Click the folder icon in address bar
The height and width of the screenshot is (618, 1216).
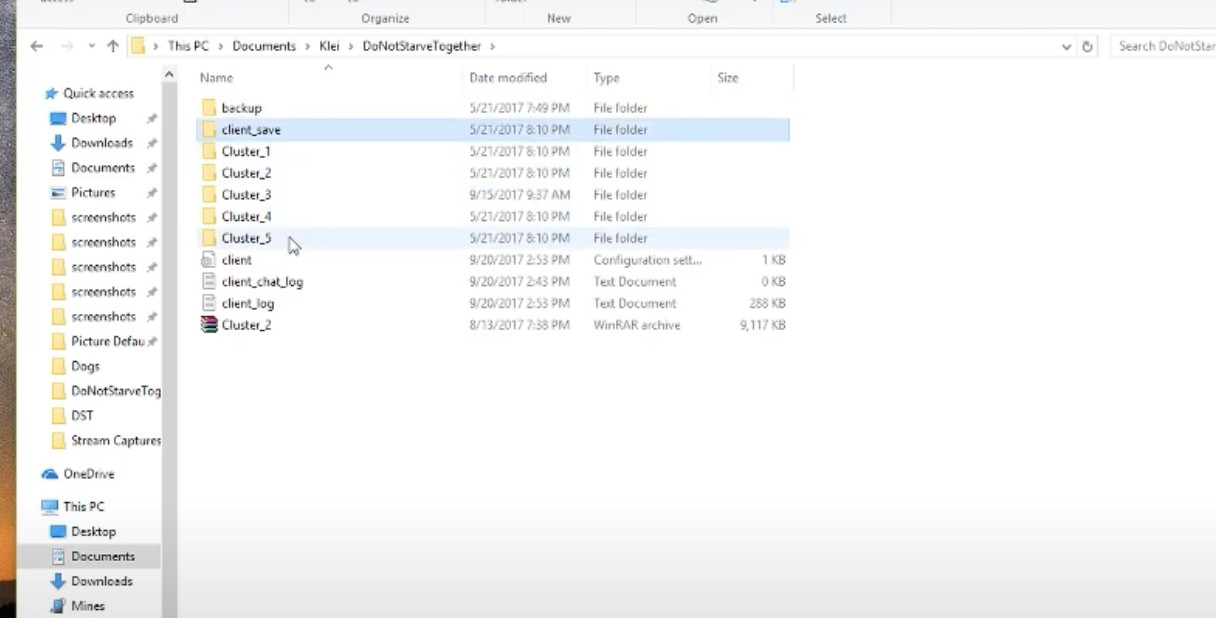(x=138, y=46)
